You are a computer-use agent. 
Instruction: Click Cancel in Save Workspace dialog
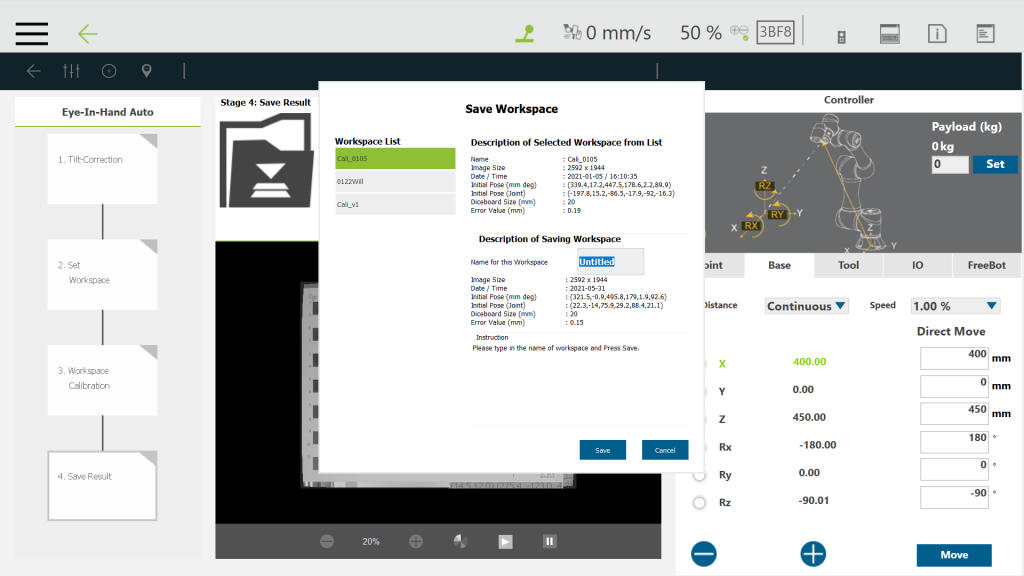(x=665, y=450)
